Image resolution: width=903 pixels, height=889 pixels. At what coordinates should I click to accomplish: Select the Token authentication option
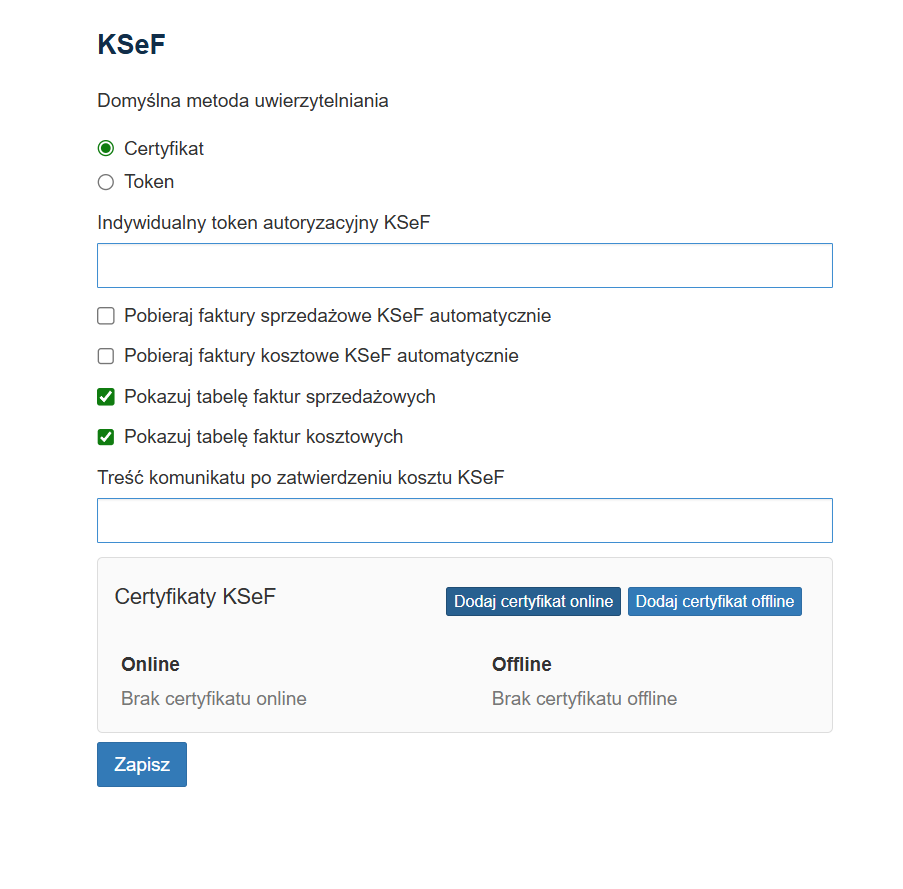click(106, 182)
